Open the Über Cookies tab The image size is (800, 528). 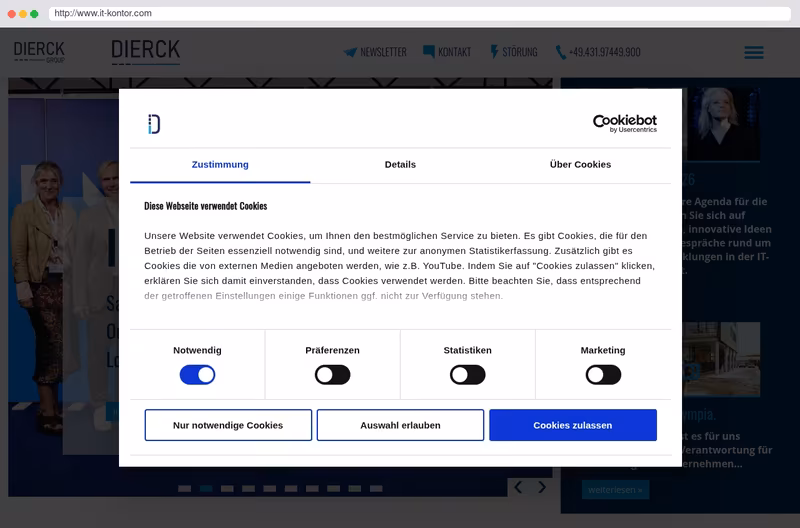581,165
